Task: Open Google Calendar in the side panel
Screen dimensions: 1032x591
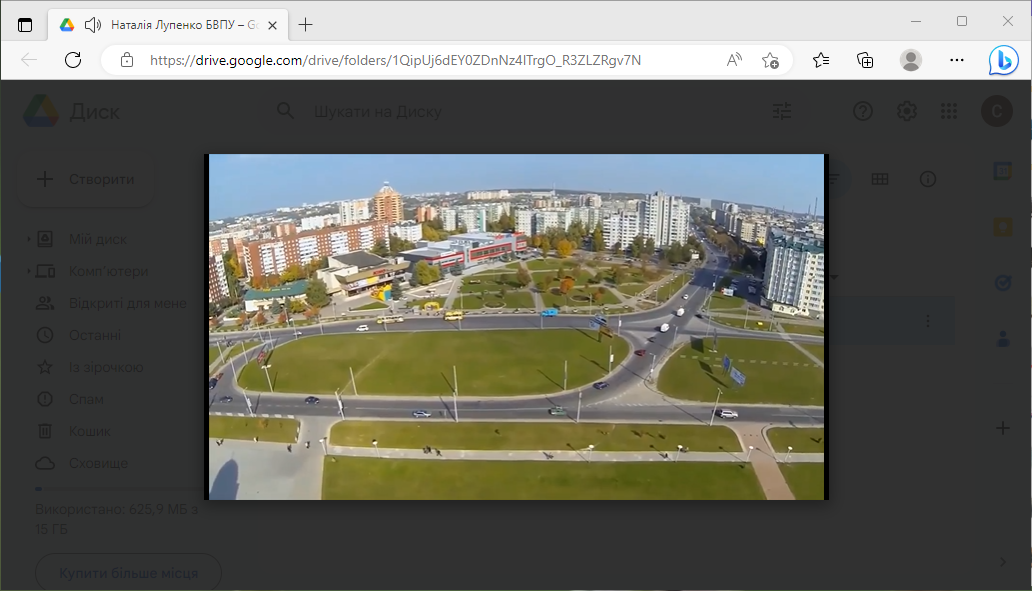Action: pos(1002,171)
